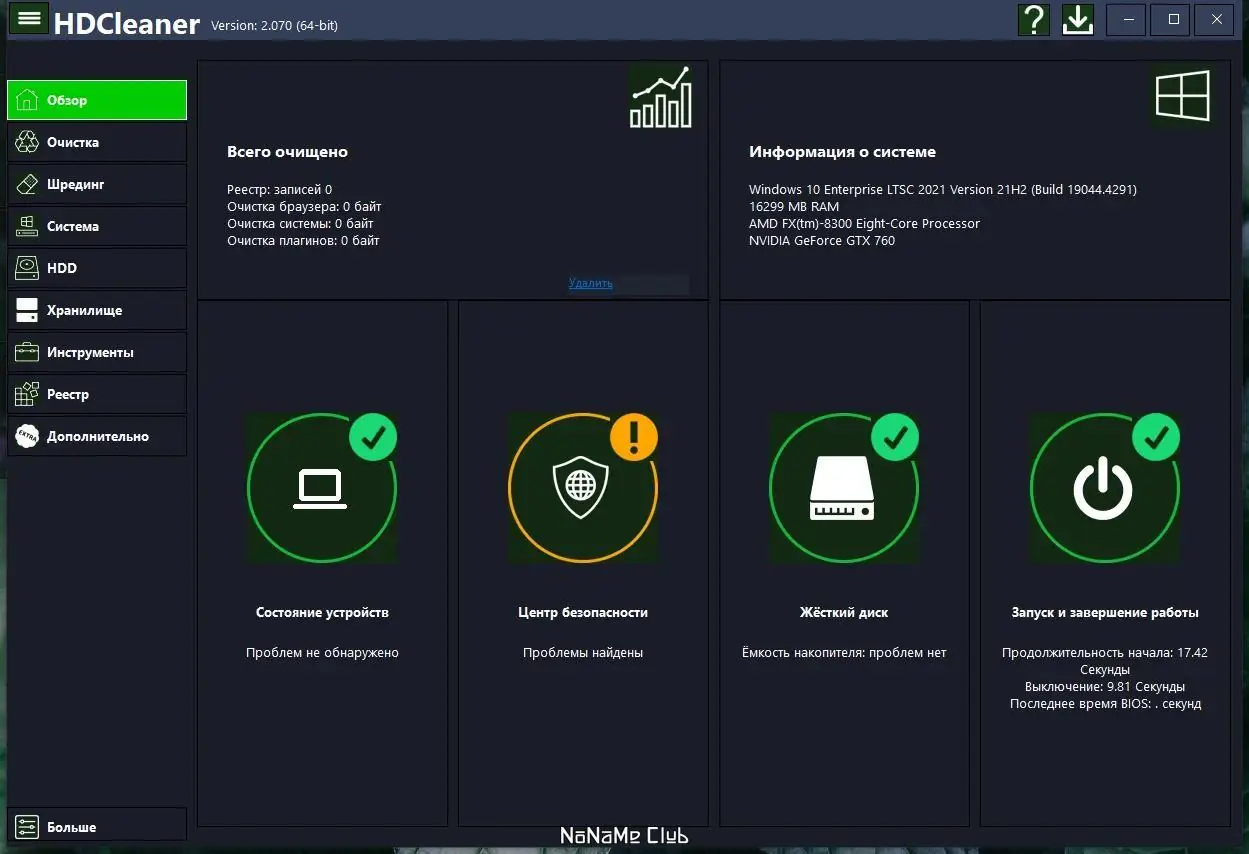The height and width of the screenshot is (854, 1249).
Task: Click the Состояние устройств title
Action: [322, 612]
